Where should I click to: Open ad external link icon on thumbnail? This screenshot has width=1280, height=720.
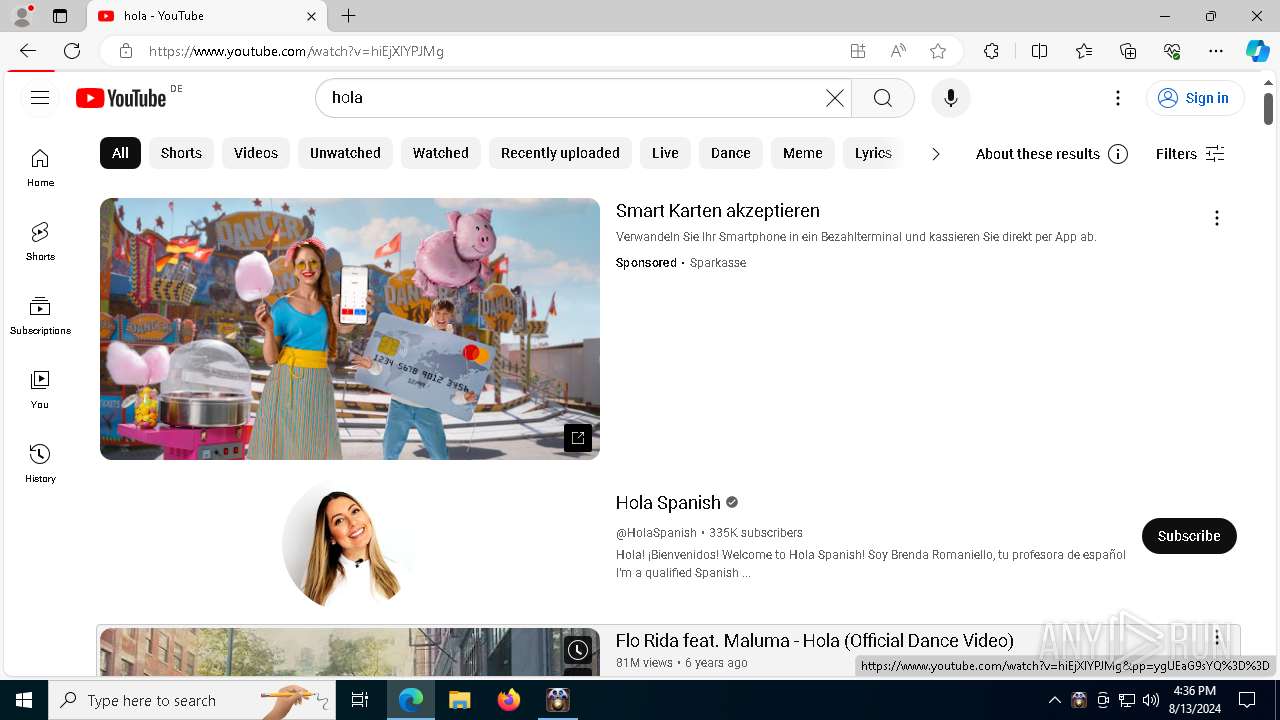(578, 438)
